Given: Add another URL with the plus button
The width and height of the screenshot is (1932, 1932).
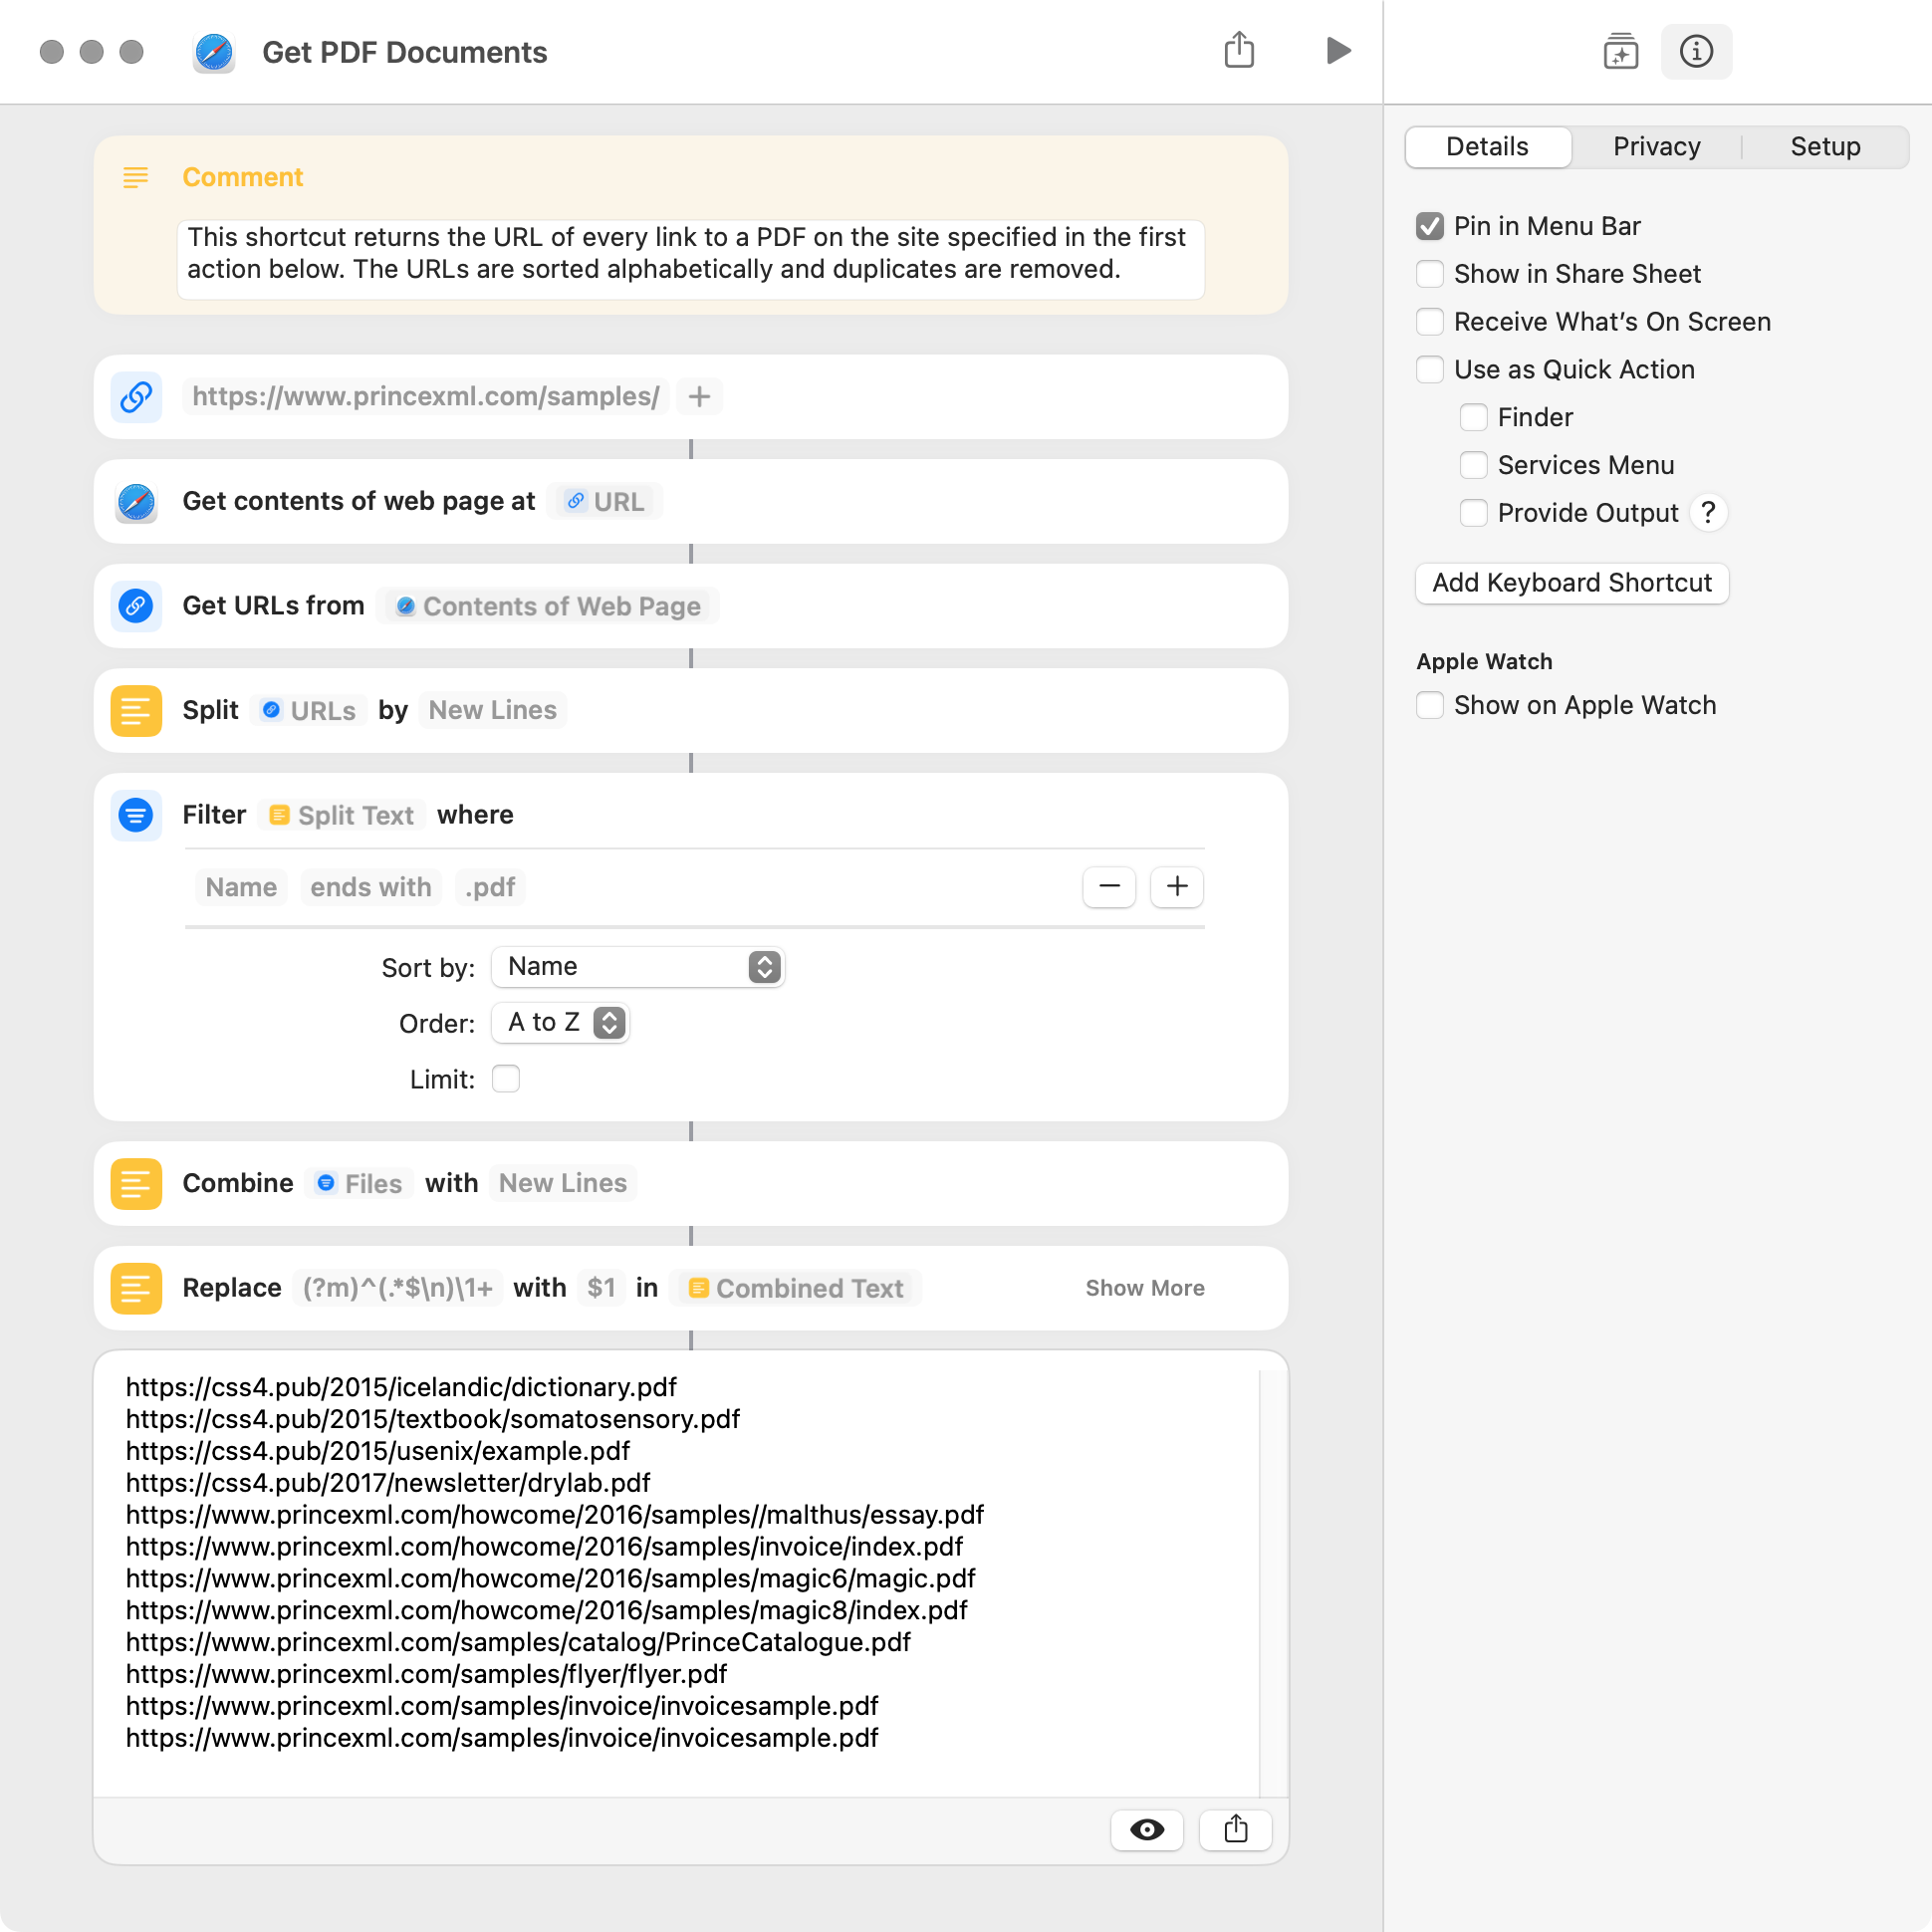Looking at the screenshot, I should [x=699, y=396].
